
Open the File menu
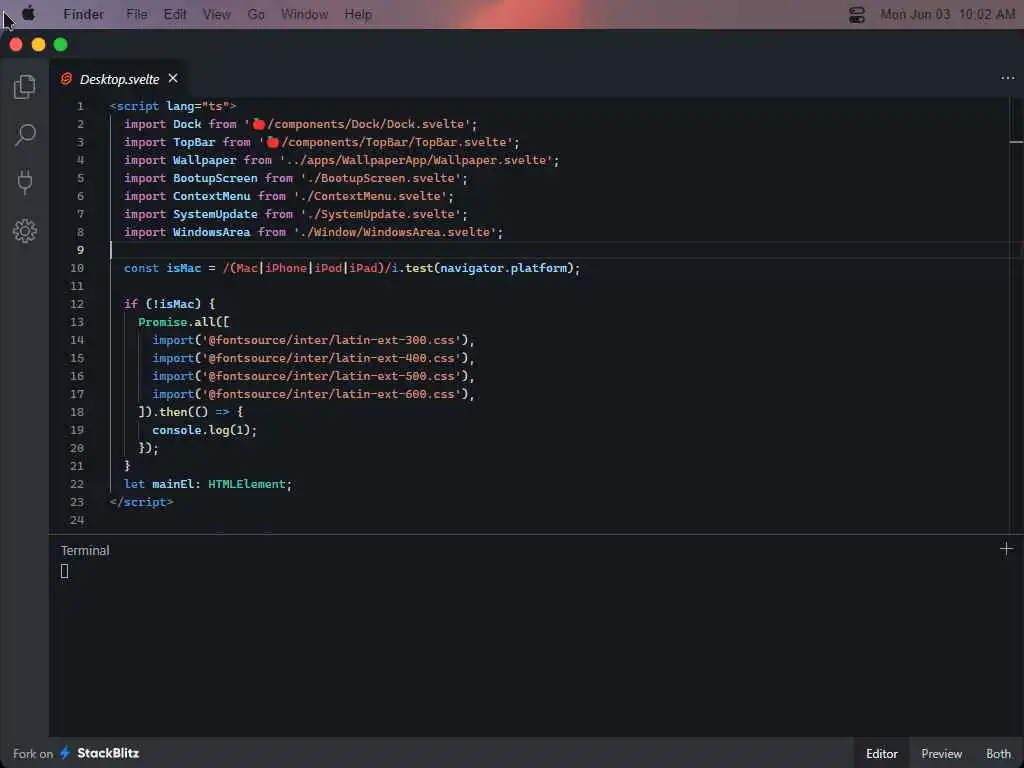pos(136,14)
